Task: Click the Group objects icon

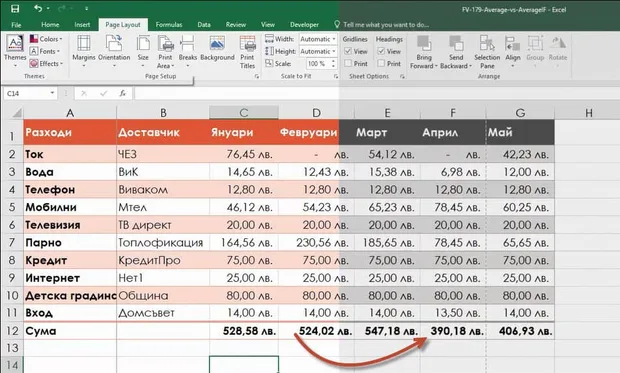Action: tap(535, 44)
